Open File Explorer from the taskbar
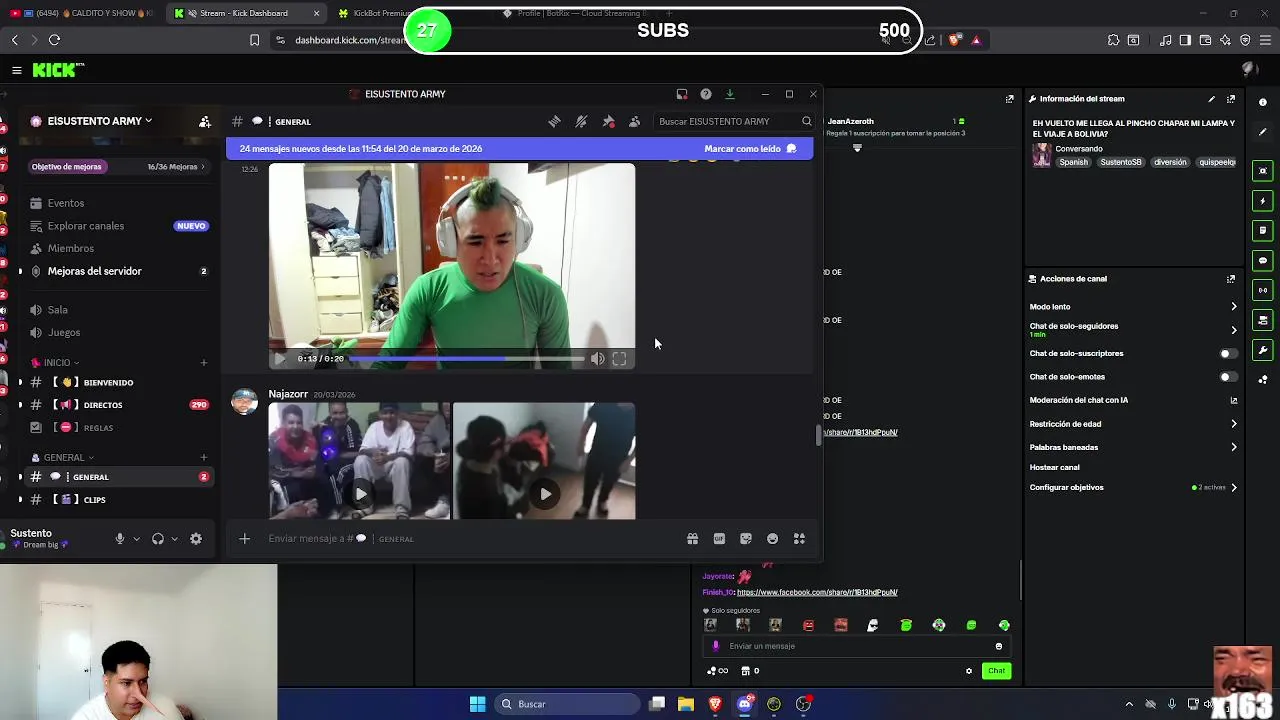Image resolution: width=1280 pixels, height=720 pixels. tap(686, 704)
